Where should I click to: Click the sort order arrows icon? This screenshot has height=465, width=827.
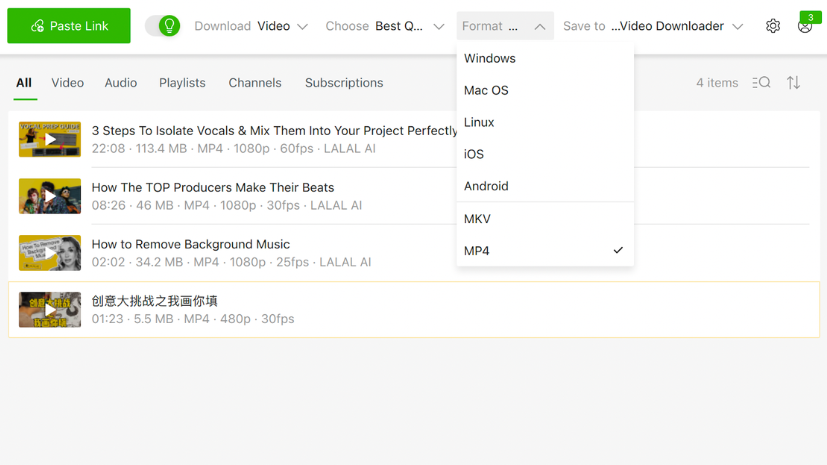pos(793,83)
